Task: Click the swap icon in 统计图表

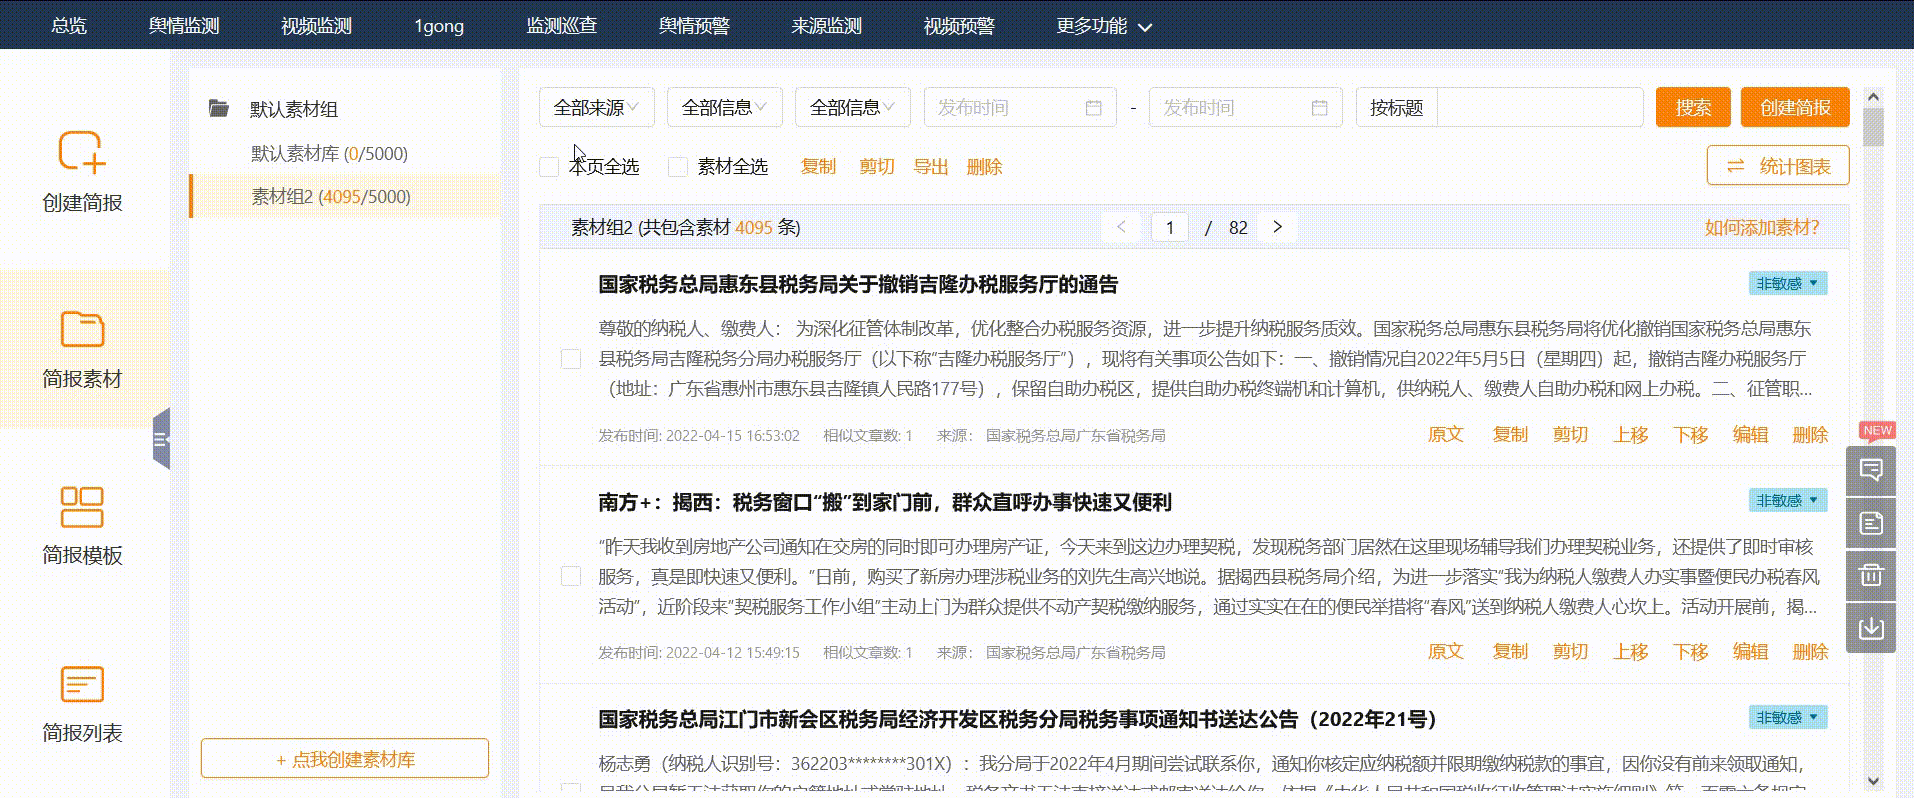Action: pos(1736,166)
